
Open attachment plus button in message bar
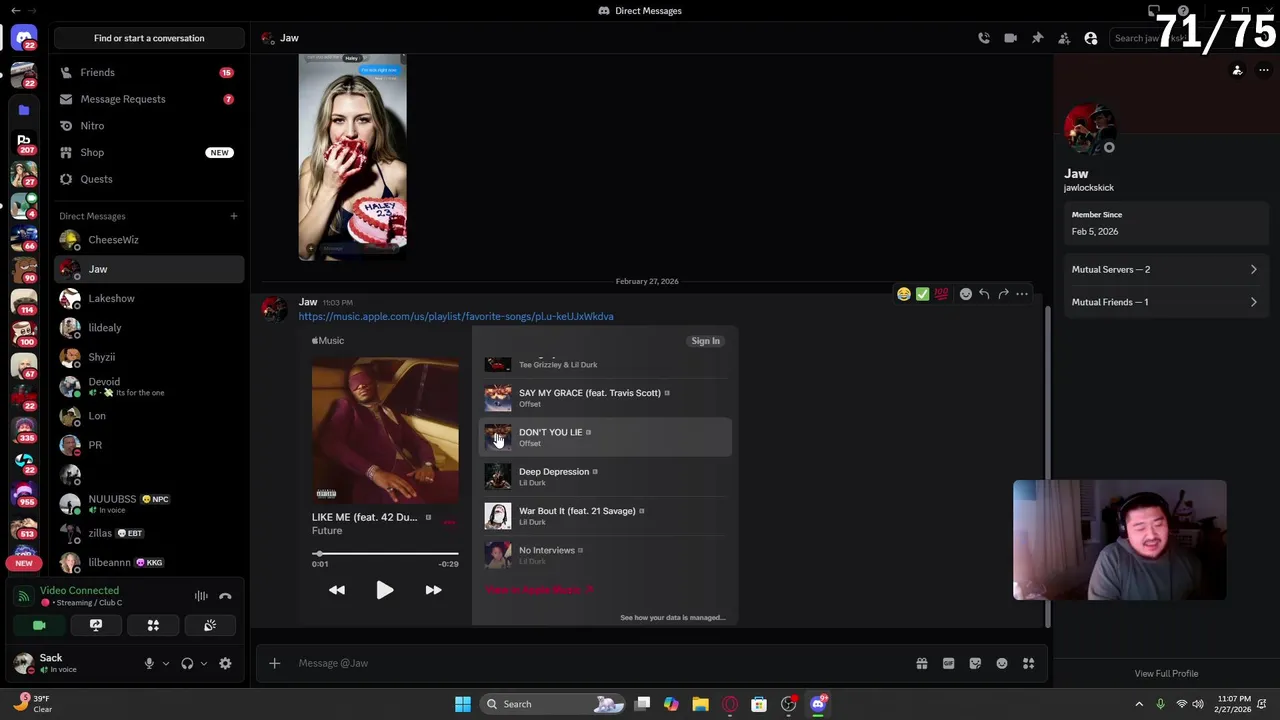[274, 663]
